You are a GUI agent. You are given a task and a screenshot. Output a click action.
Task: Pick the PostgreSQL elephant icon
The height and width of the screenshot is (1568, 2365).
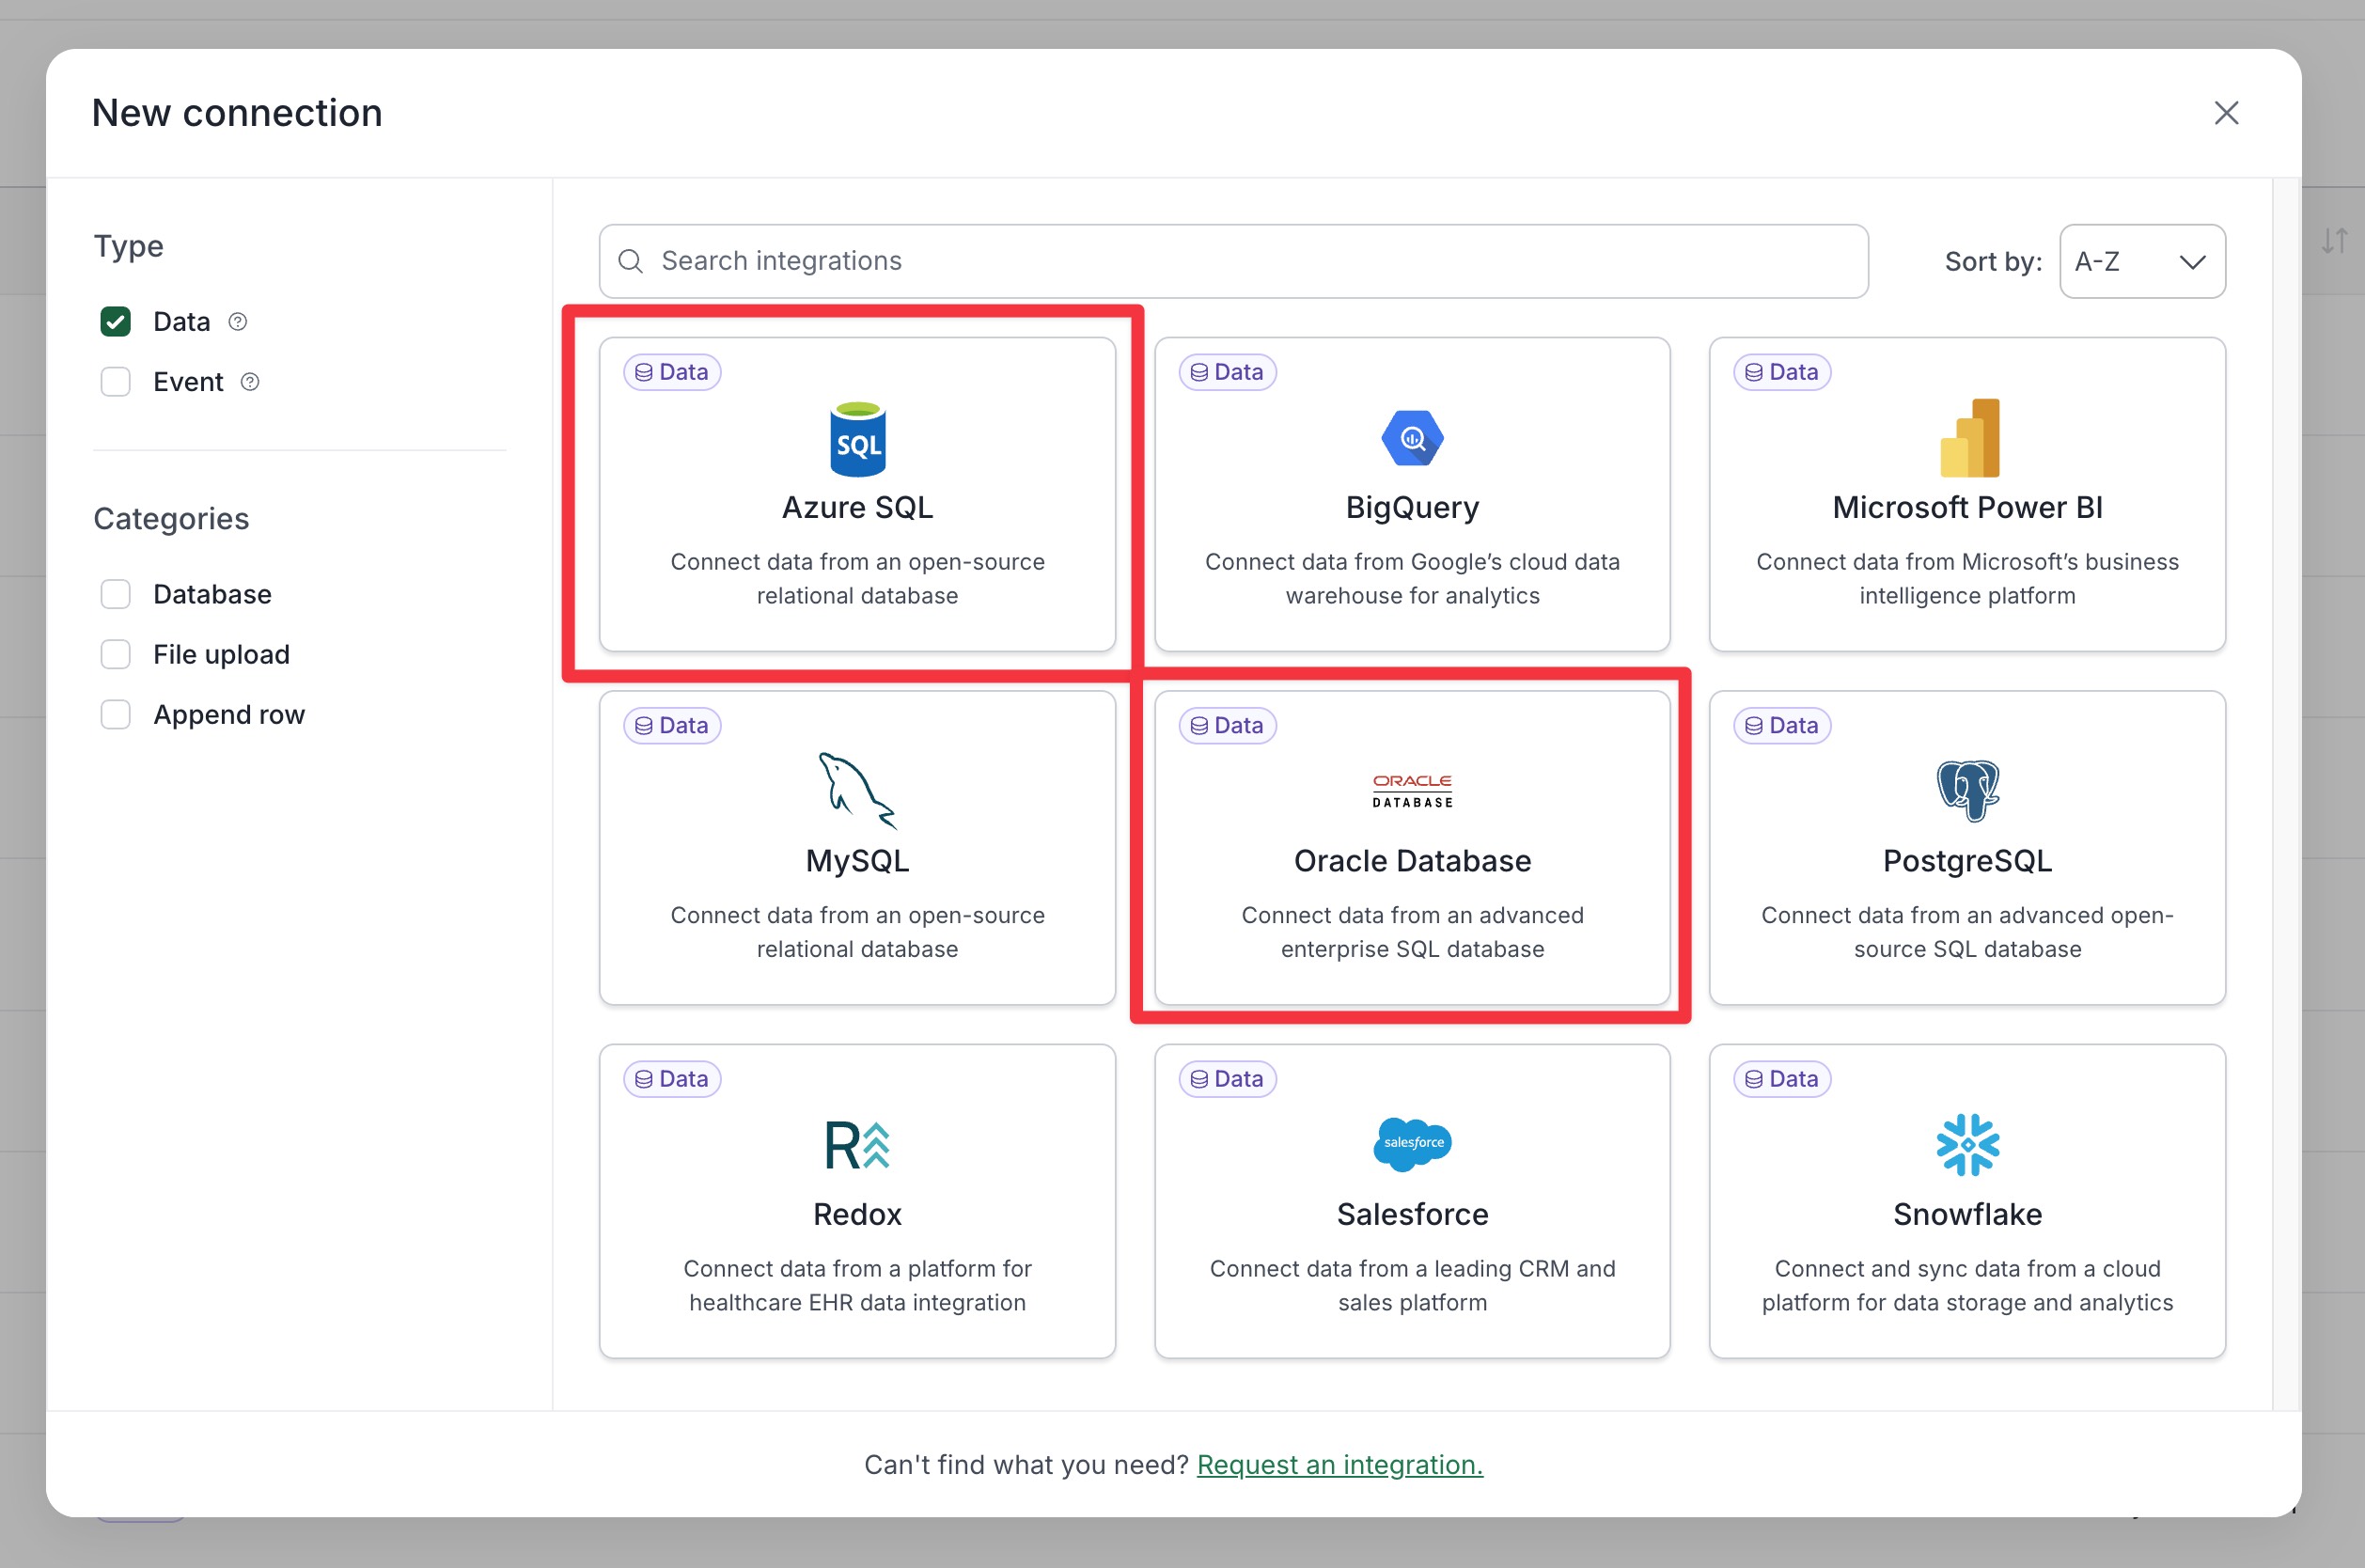[1967, 790]
